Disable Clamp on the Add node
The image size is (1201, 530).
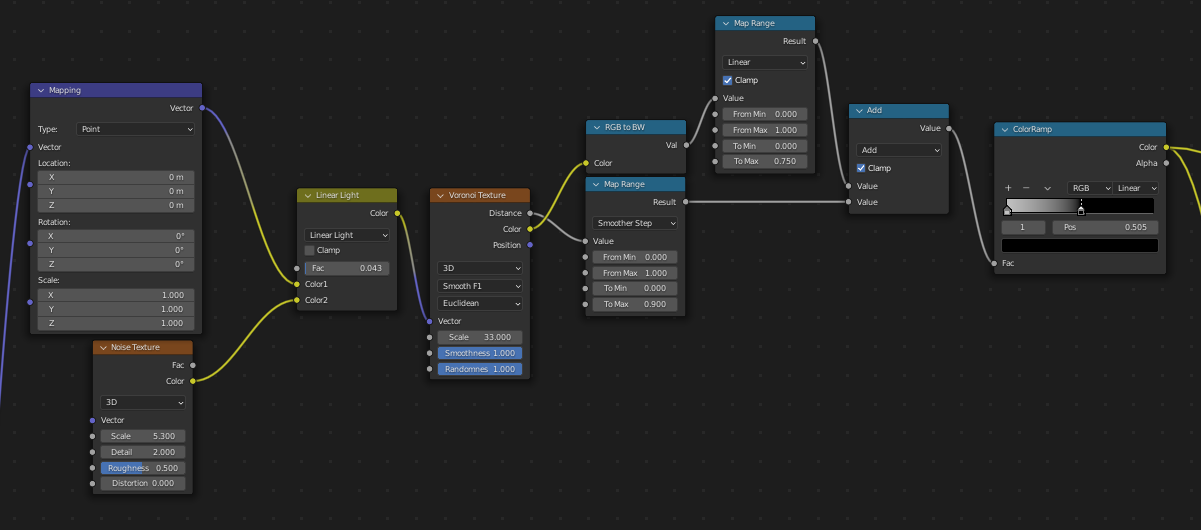862,168
